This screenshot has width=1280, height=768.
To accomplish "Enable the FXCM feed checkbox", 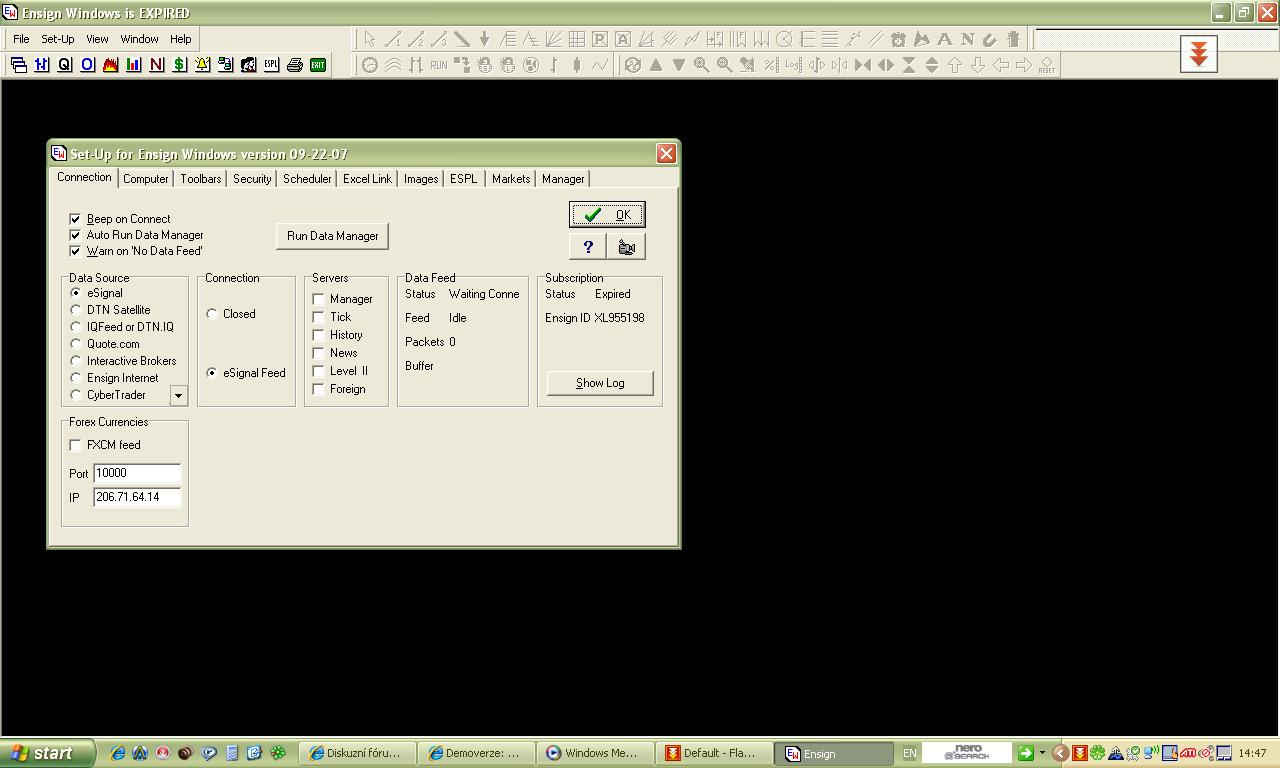I will click(x=75, y=445).
